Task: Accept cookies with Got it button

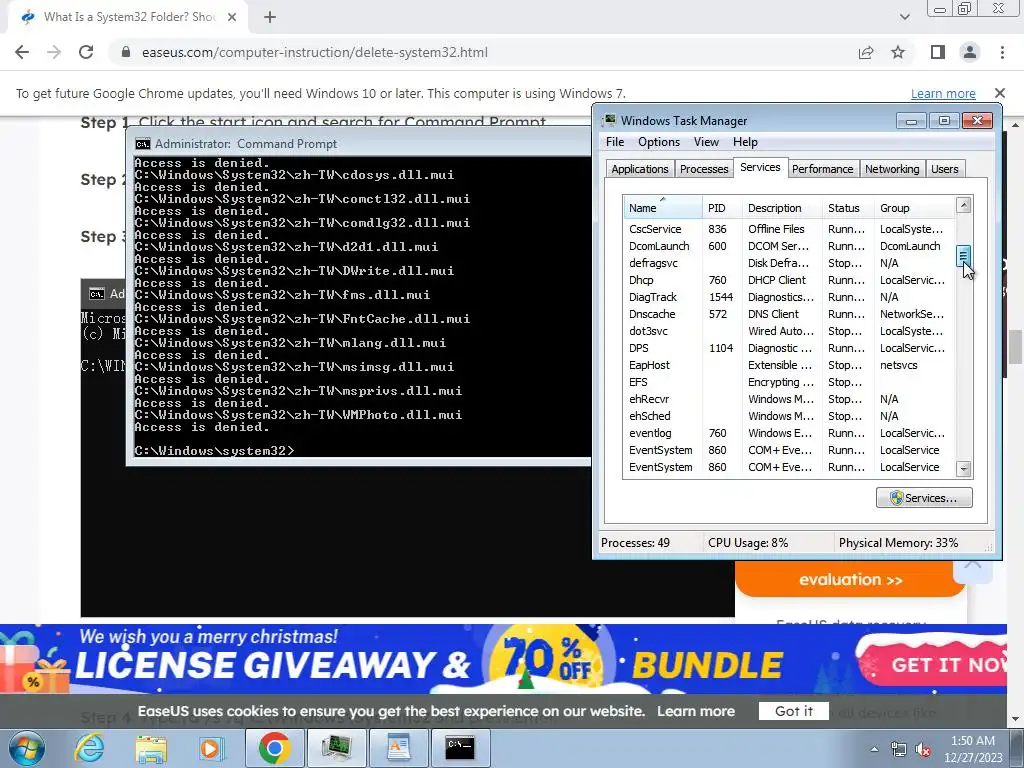Action: click(793, 711)
